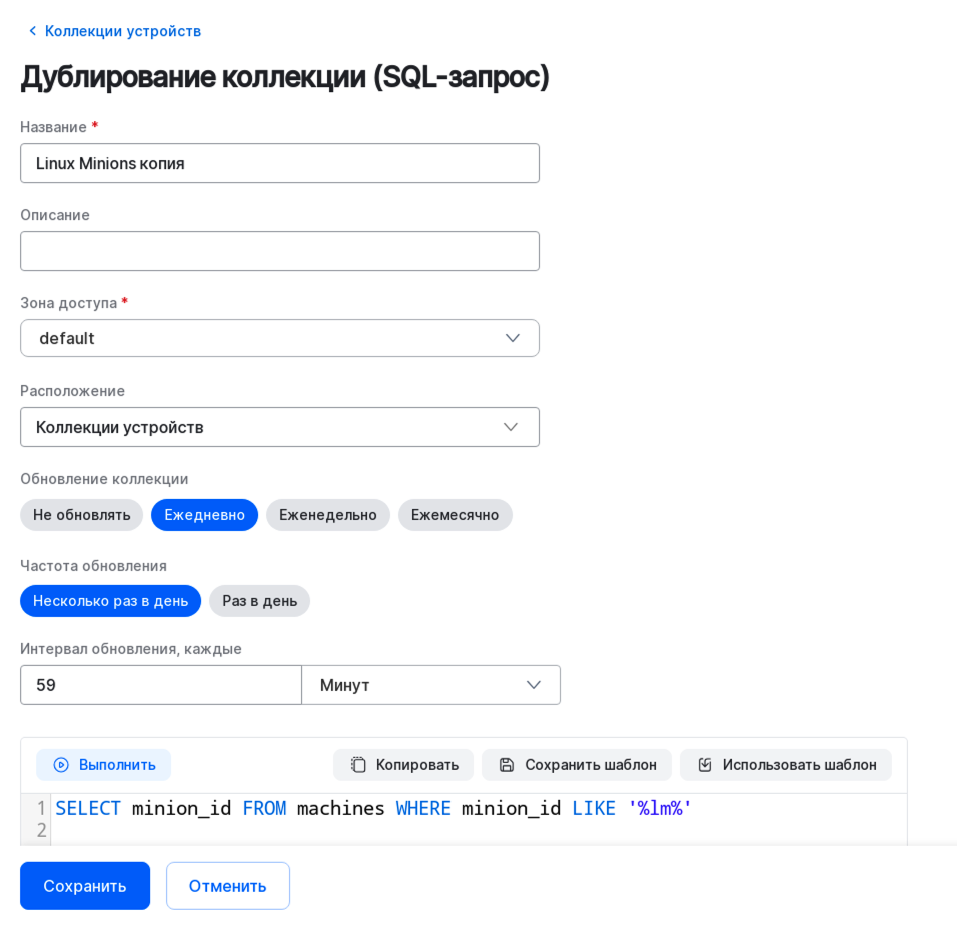Click the floppy disk icon for Сохранить шаблон
Screen dimensions: 957x925
tap(507, 765)
